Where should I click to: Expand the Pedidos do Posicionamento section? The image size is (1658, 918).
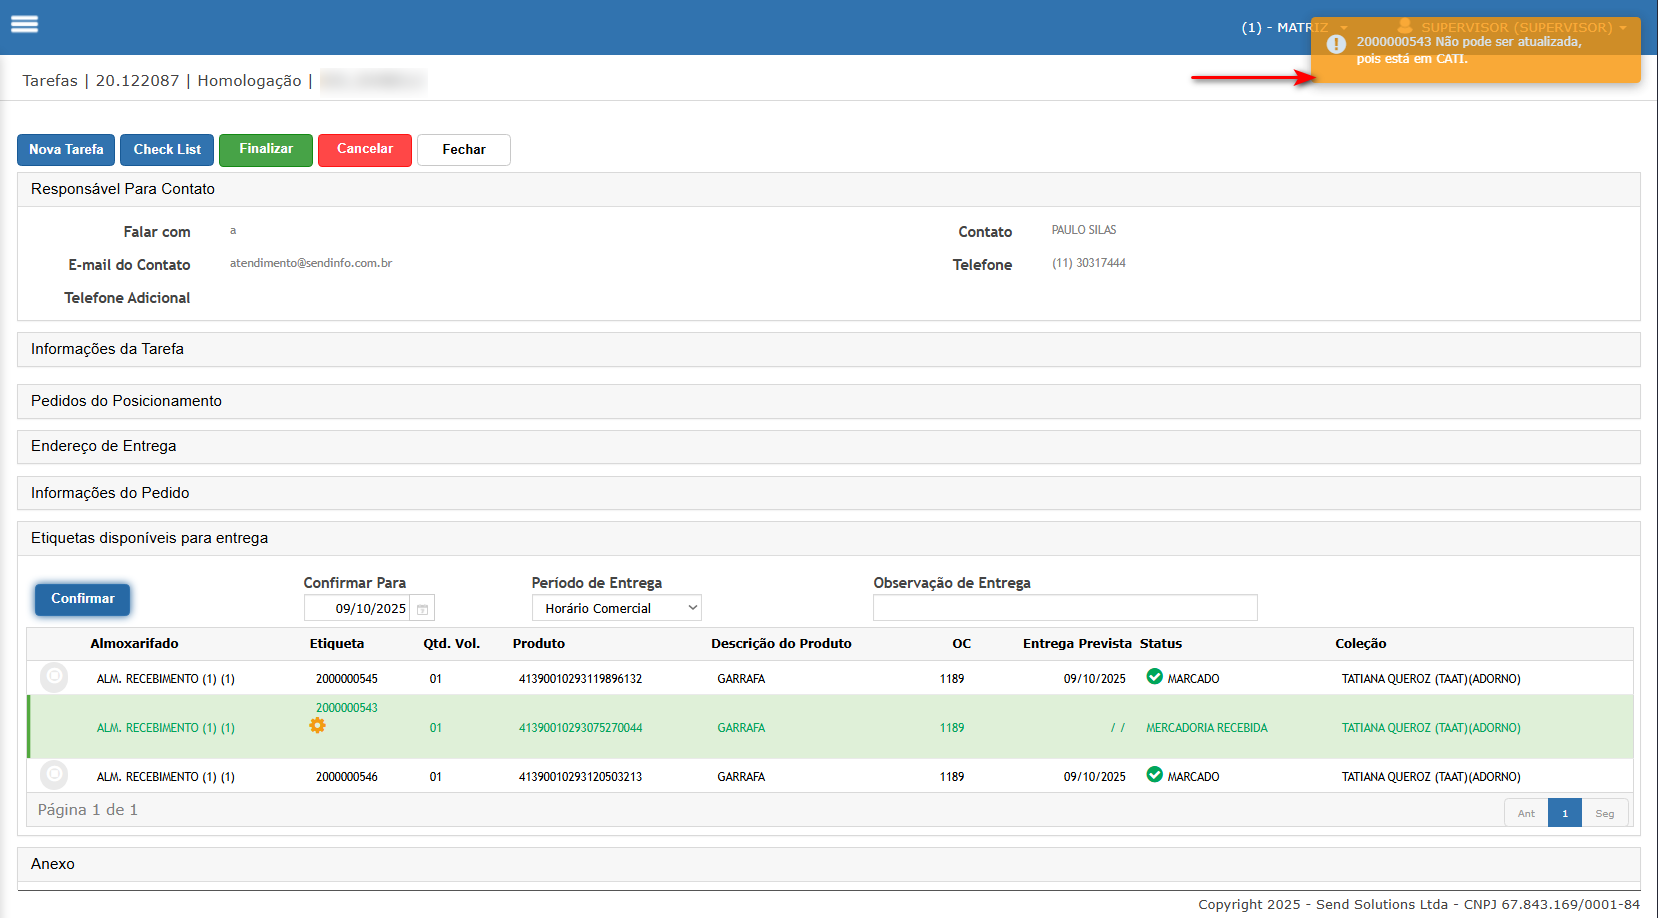pyautogui.click(x=126, y=401)
